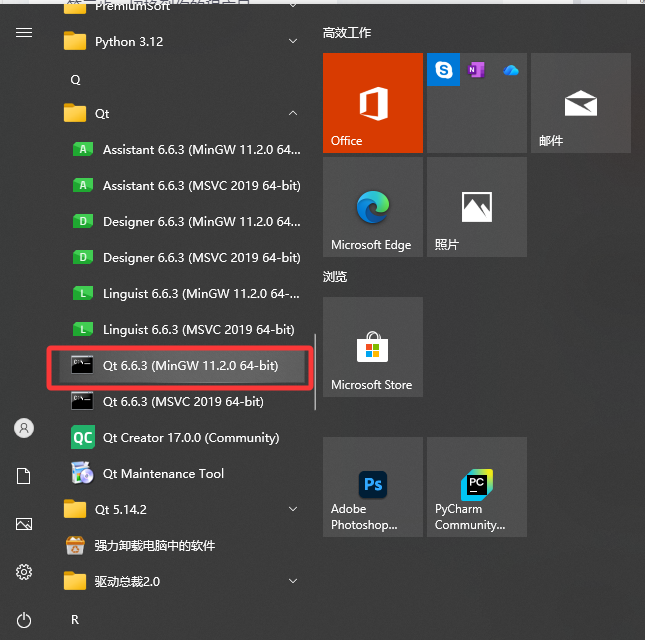The image size is (645, 640).
Task: Expand the Qt 5.14.2 folder chevron
Action: click(293, 509)
